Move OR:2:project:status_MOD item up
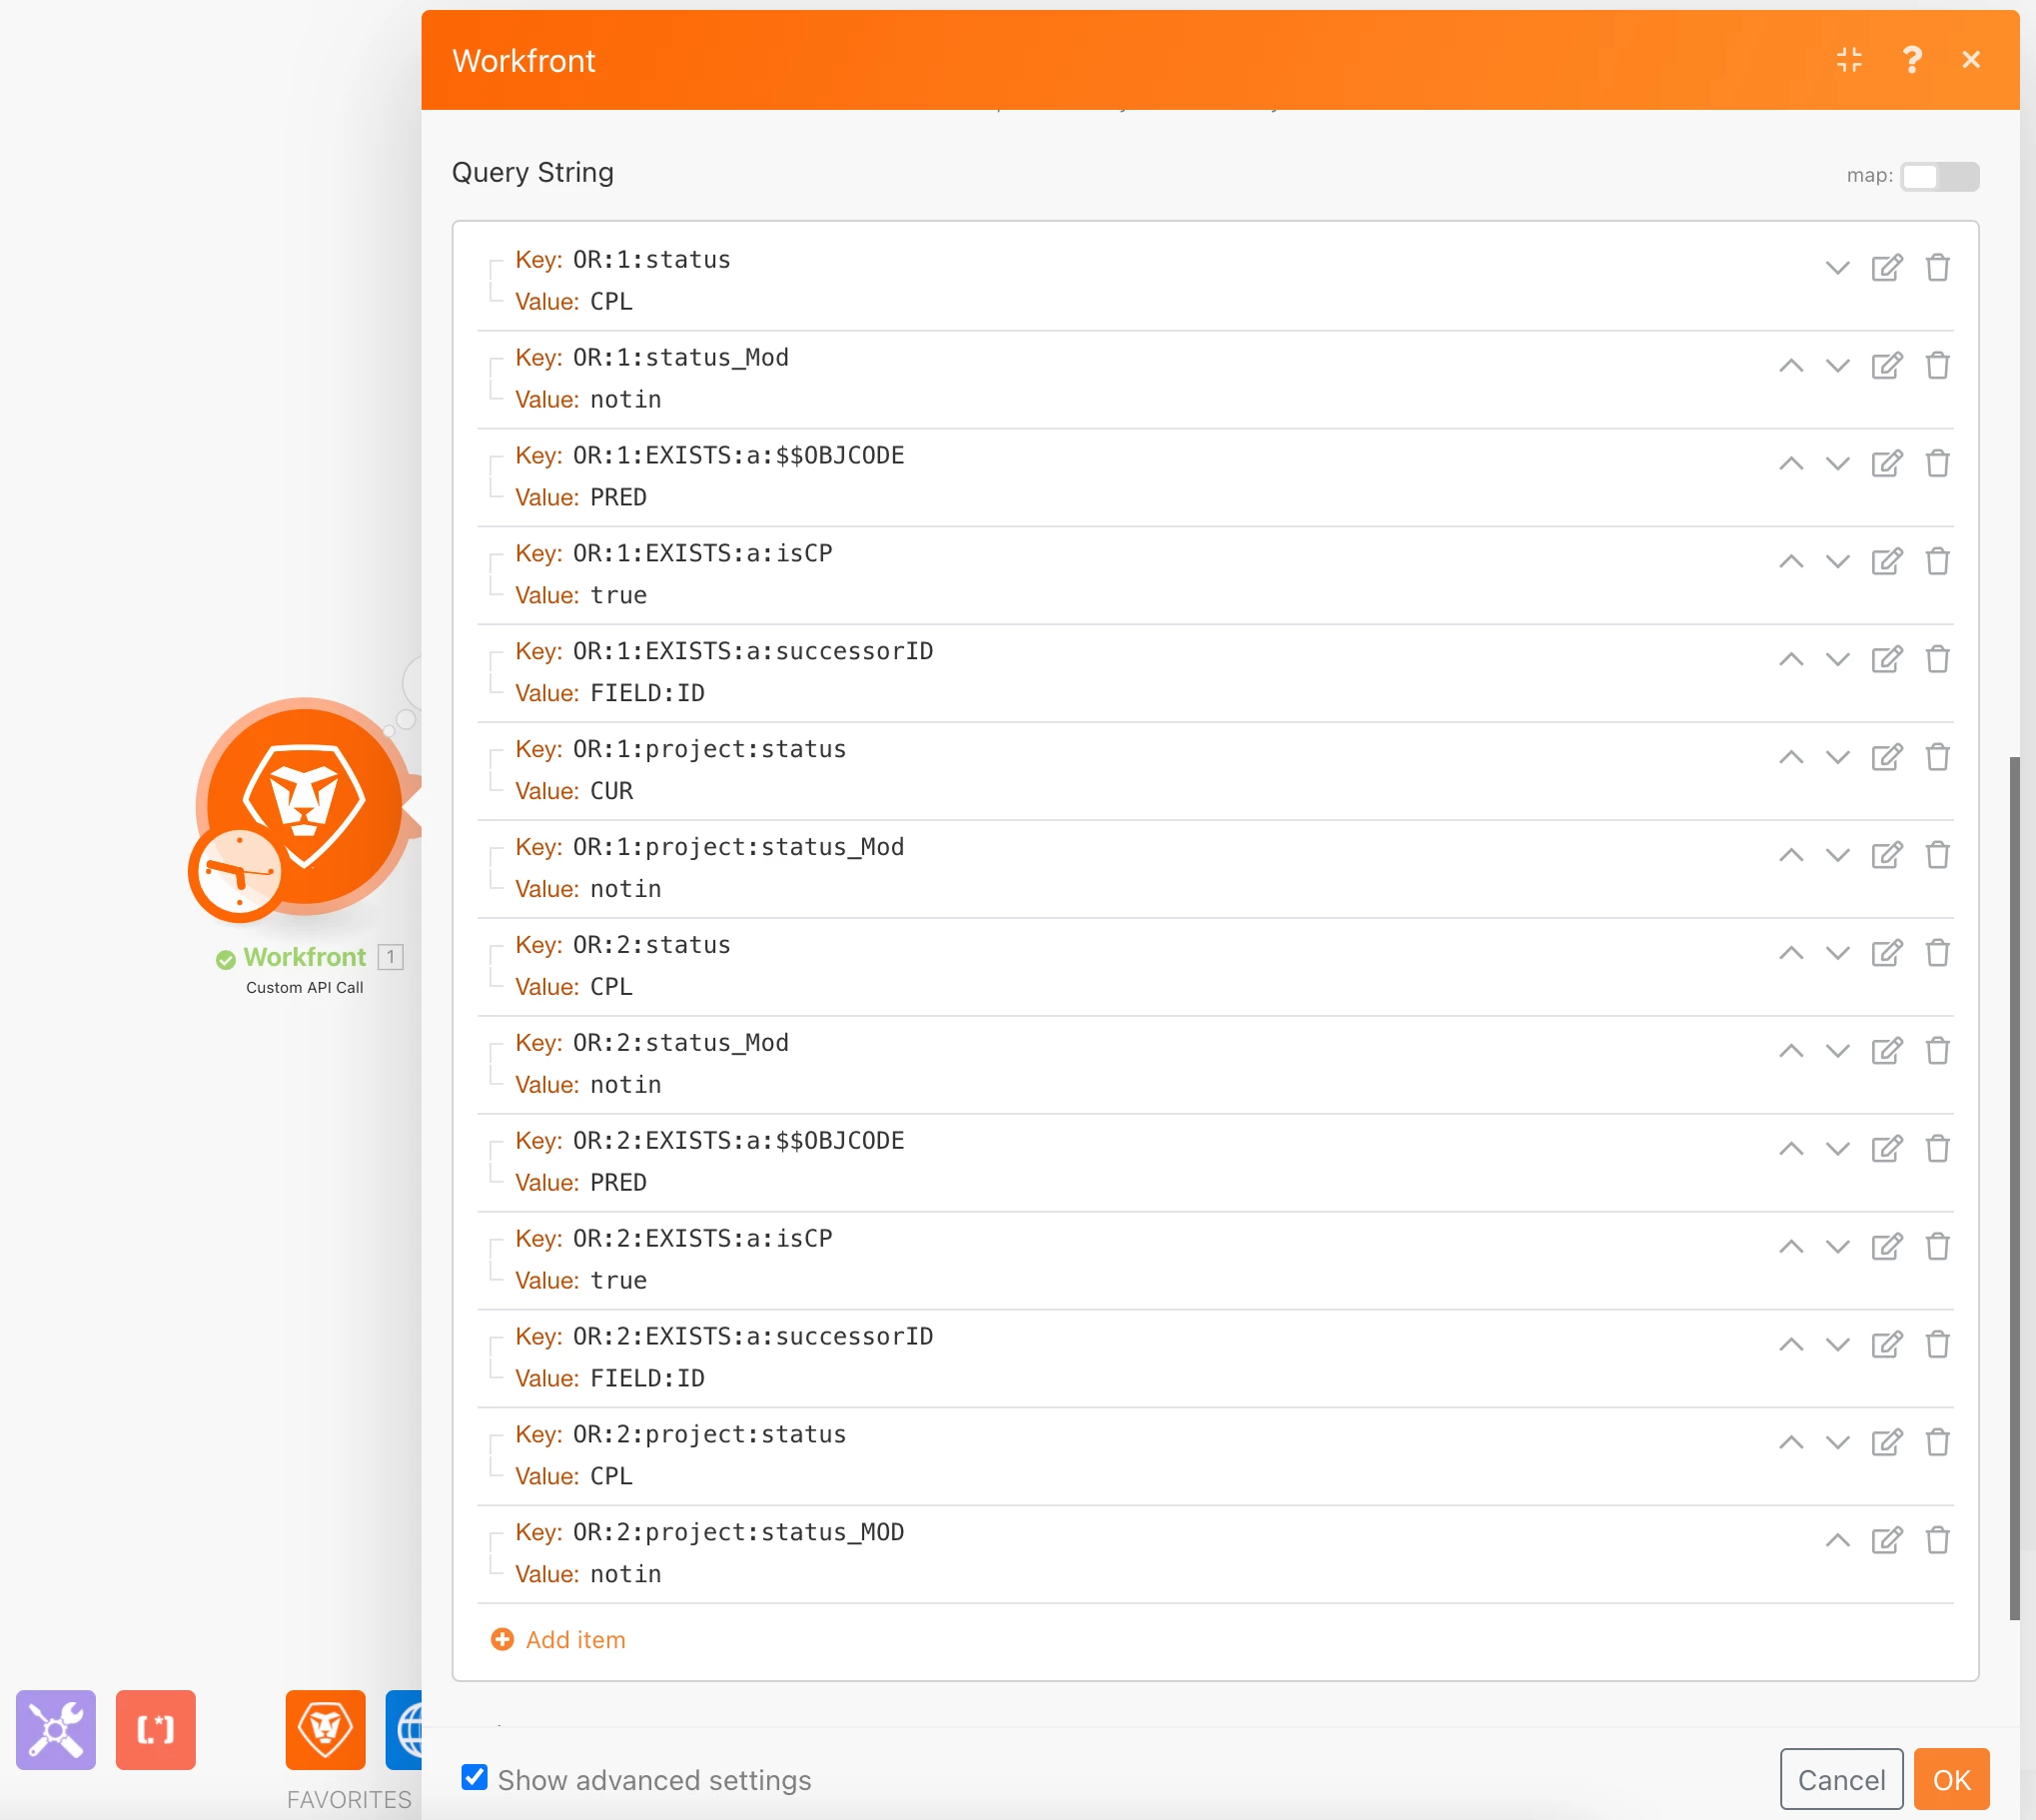 1837,1540
